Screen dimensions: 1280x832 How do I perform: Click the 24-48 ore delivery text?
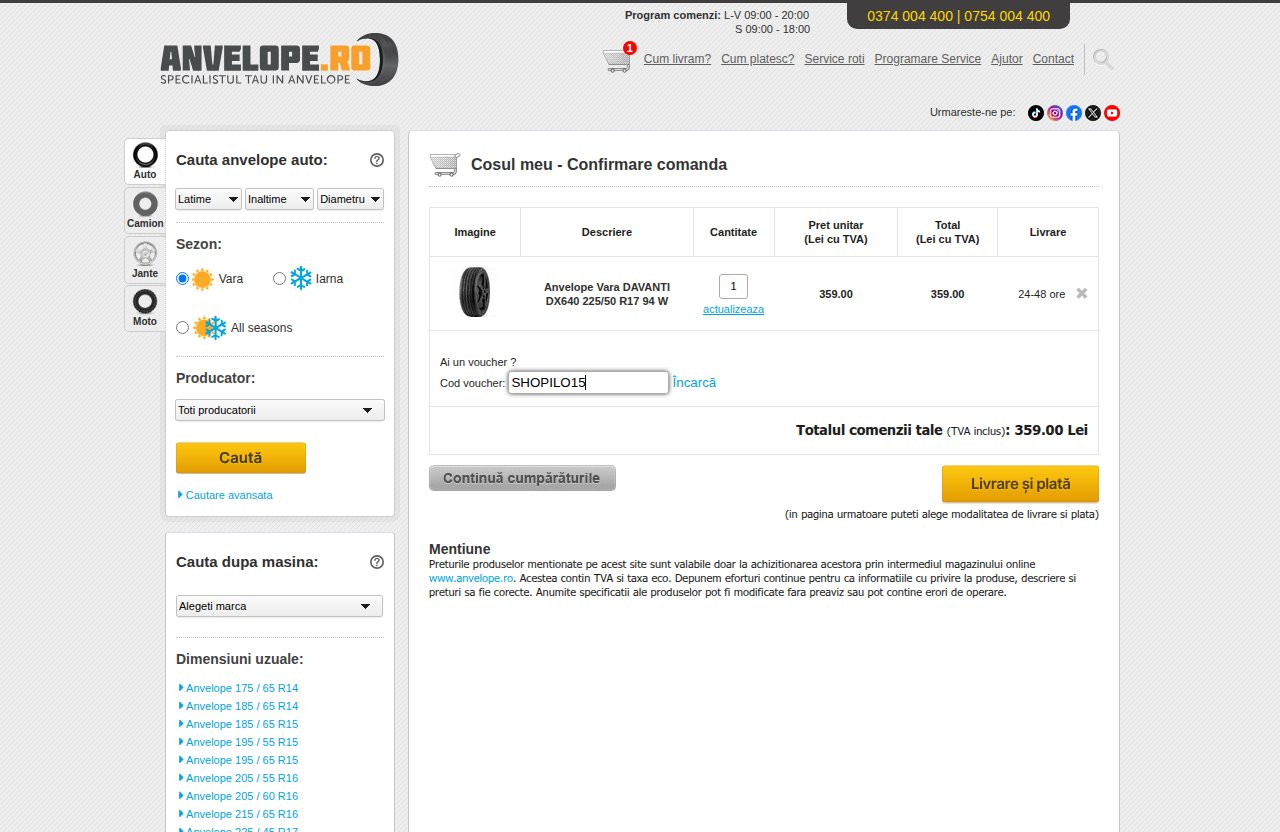pos(1041,294)
